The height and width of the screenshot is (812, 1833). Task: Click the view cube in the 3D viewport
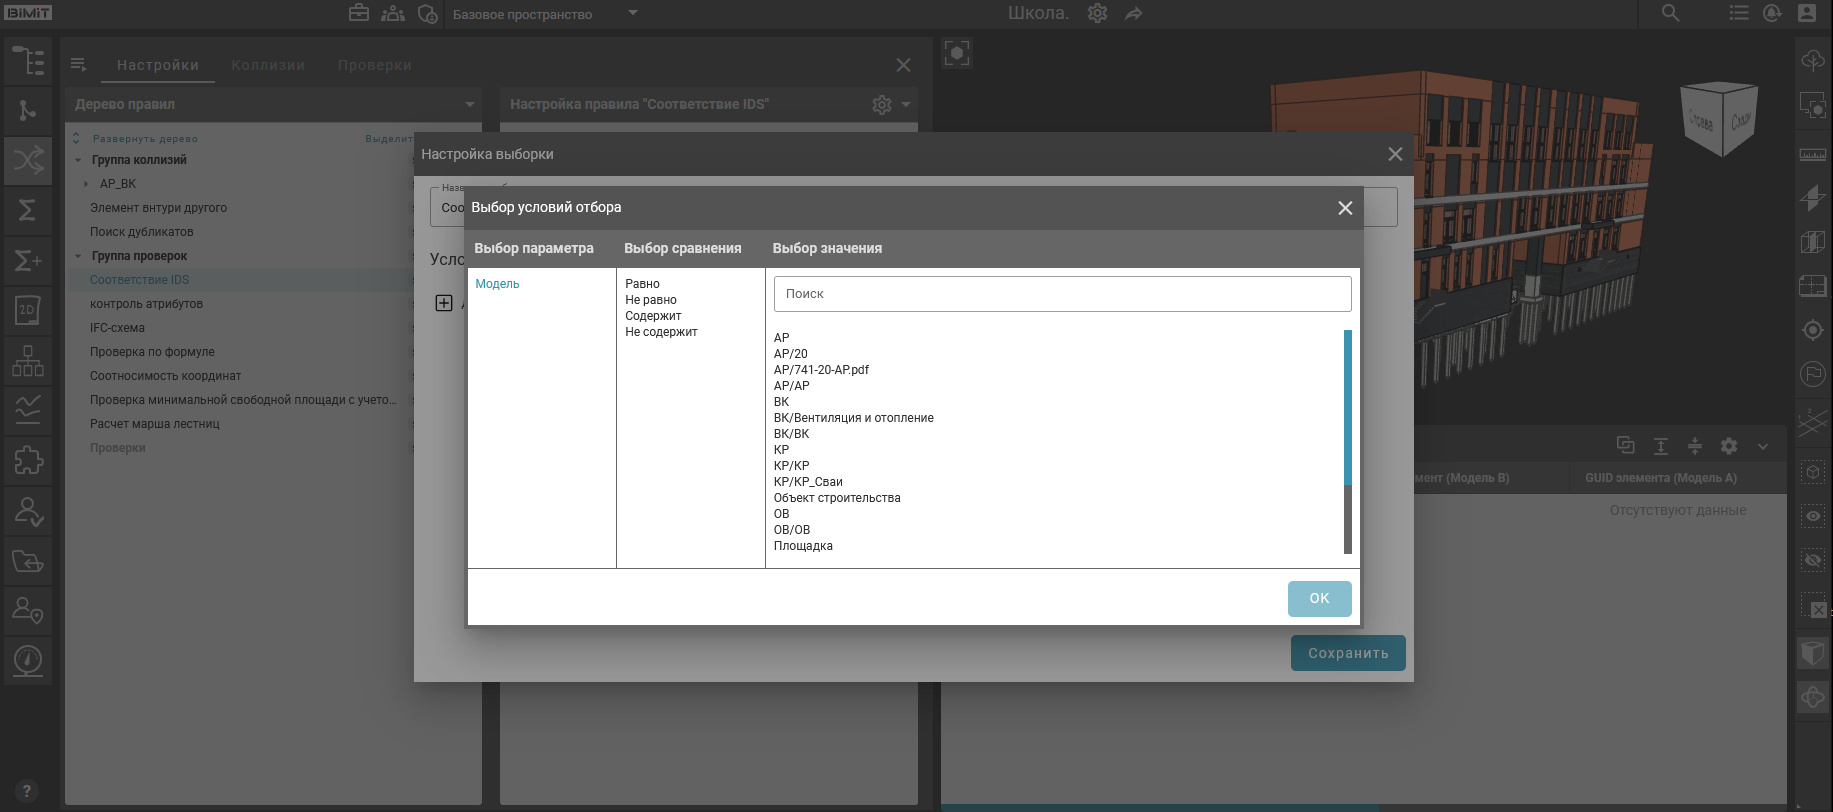[x=1721, y=119]
